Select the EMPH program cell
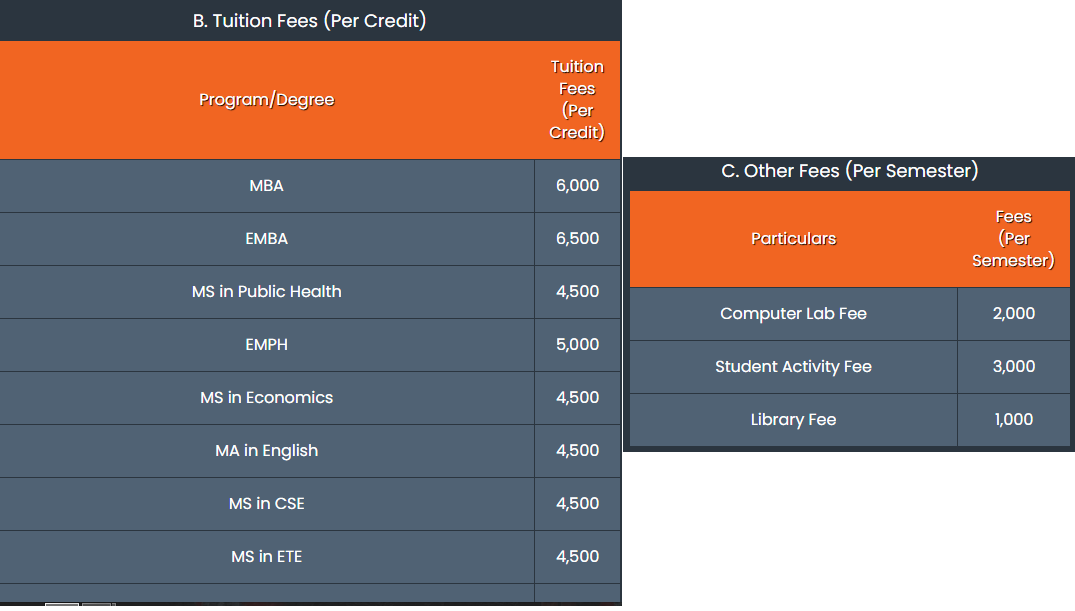Viewport: 1075px width, 611px height. (267, 345)
